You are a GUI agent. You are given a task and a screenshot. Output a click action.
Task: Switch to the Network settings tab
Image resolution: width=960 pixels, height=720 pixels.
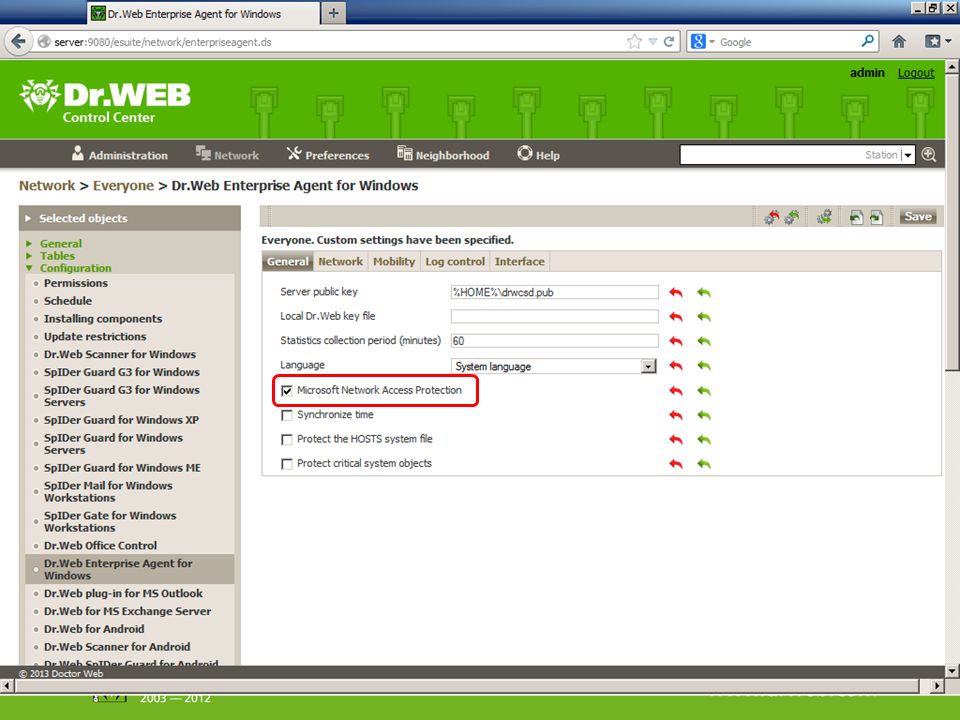tap(340, 261)
